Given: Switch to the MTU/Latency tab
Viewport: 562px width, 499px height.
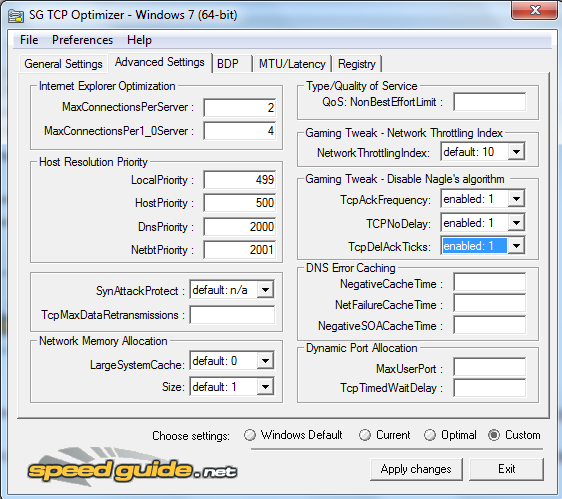Looking at the screenshot, I should pyautogui.click(x=292, y=64).
